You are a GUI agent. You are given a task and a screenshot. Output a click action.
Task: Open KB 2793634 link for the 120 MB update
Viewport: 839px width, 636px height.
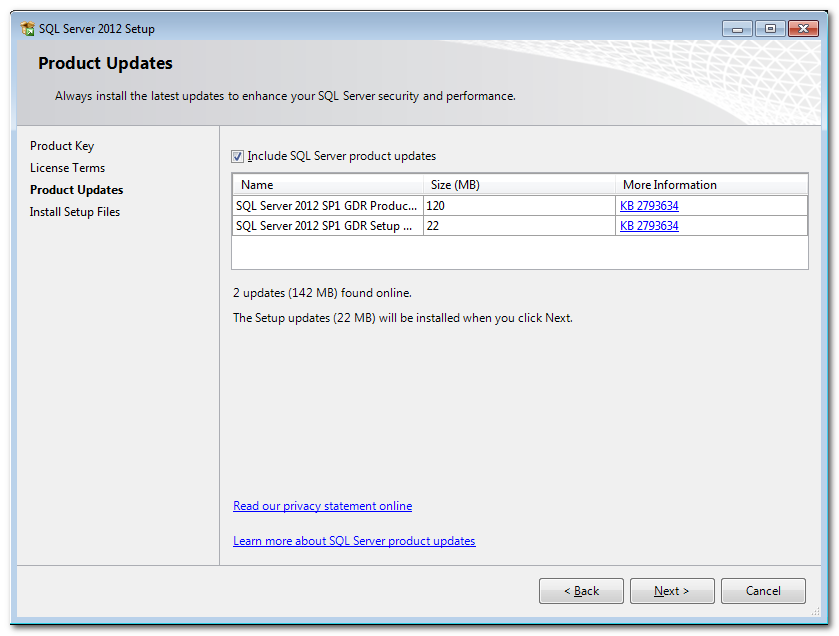click(649, 206)
